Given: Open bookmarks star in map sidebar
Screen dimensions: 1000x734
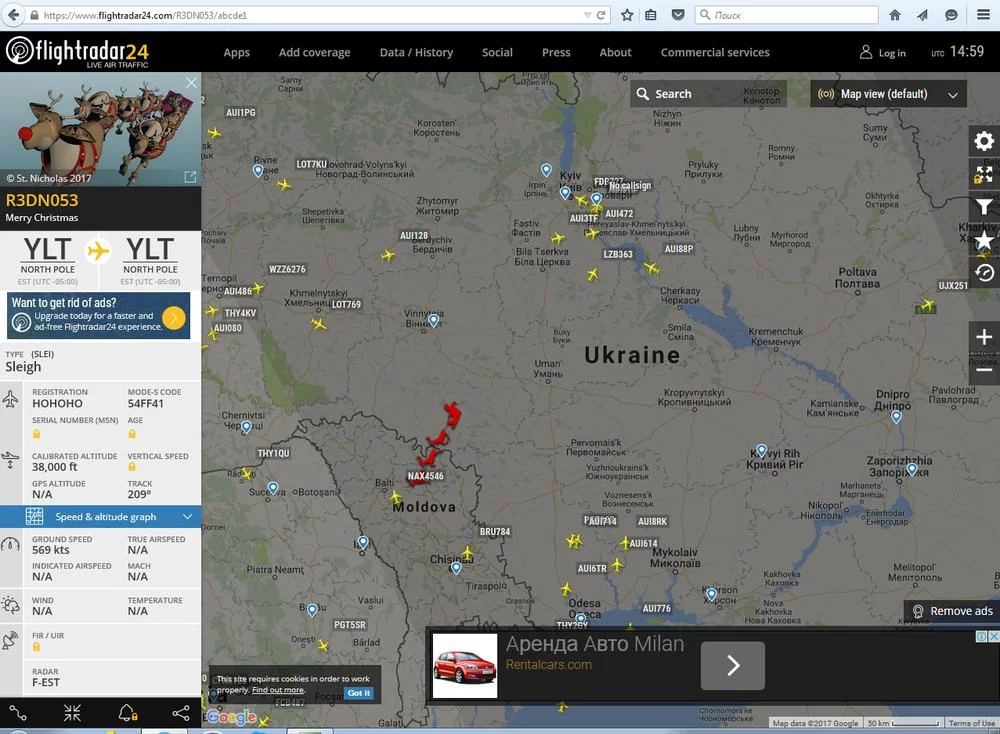Looking at the screenshot, I should pyautogui.click(x=984, y=240).
